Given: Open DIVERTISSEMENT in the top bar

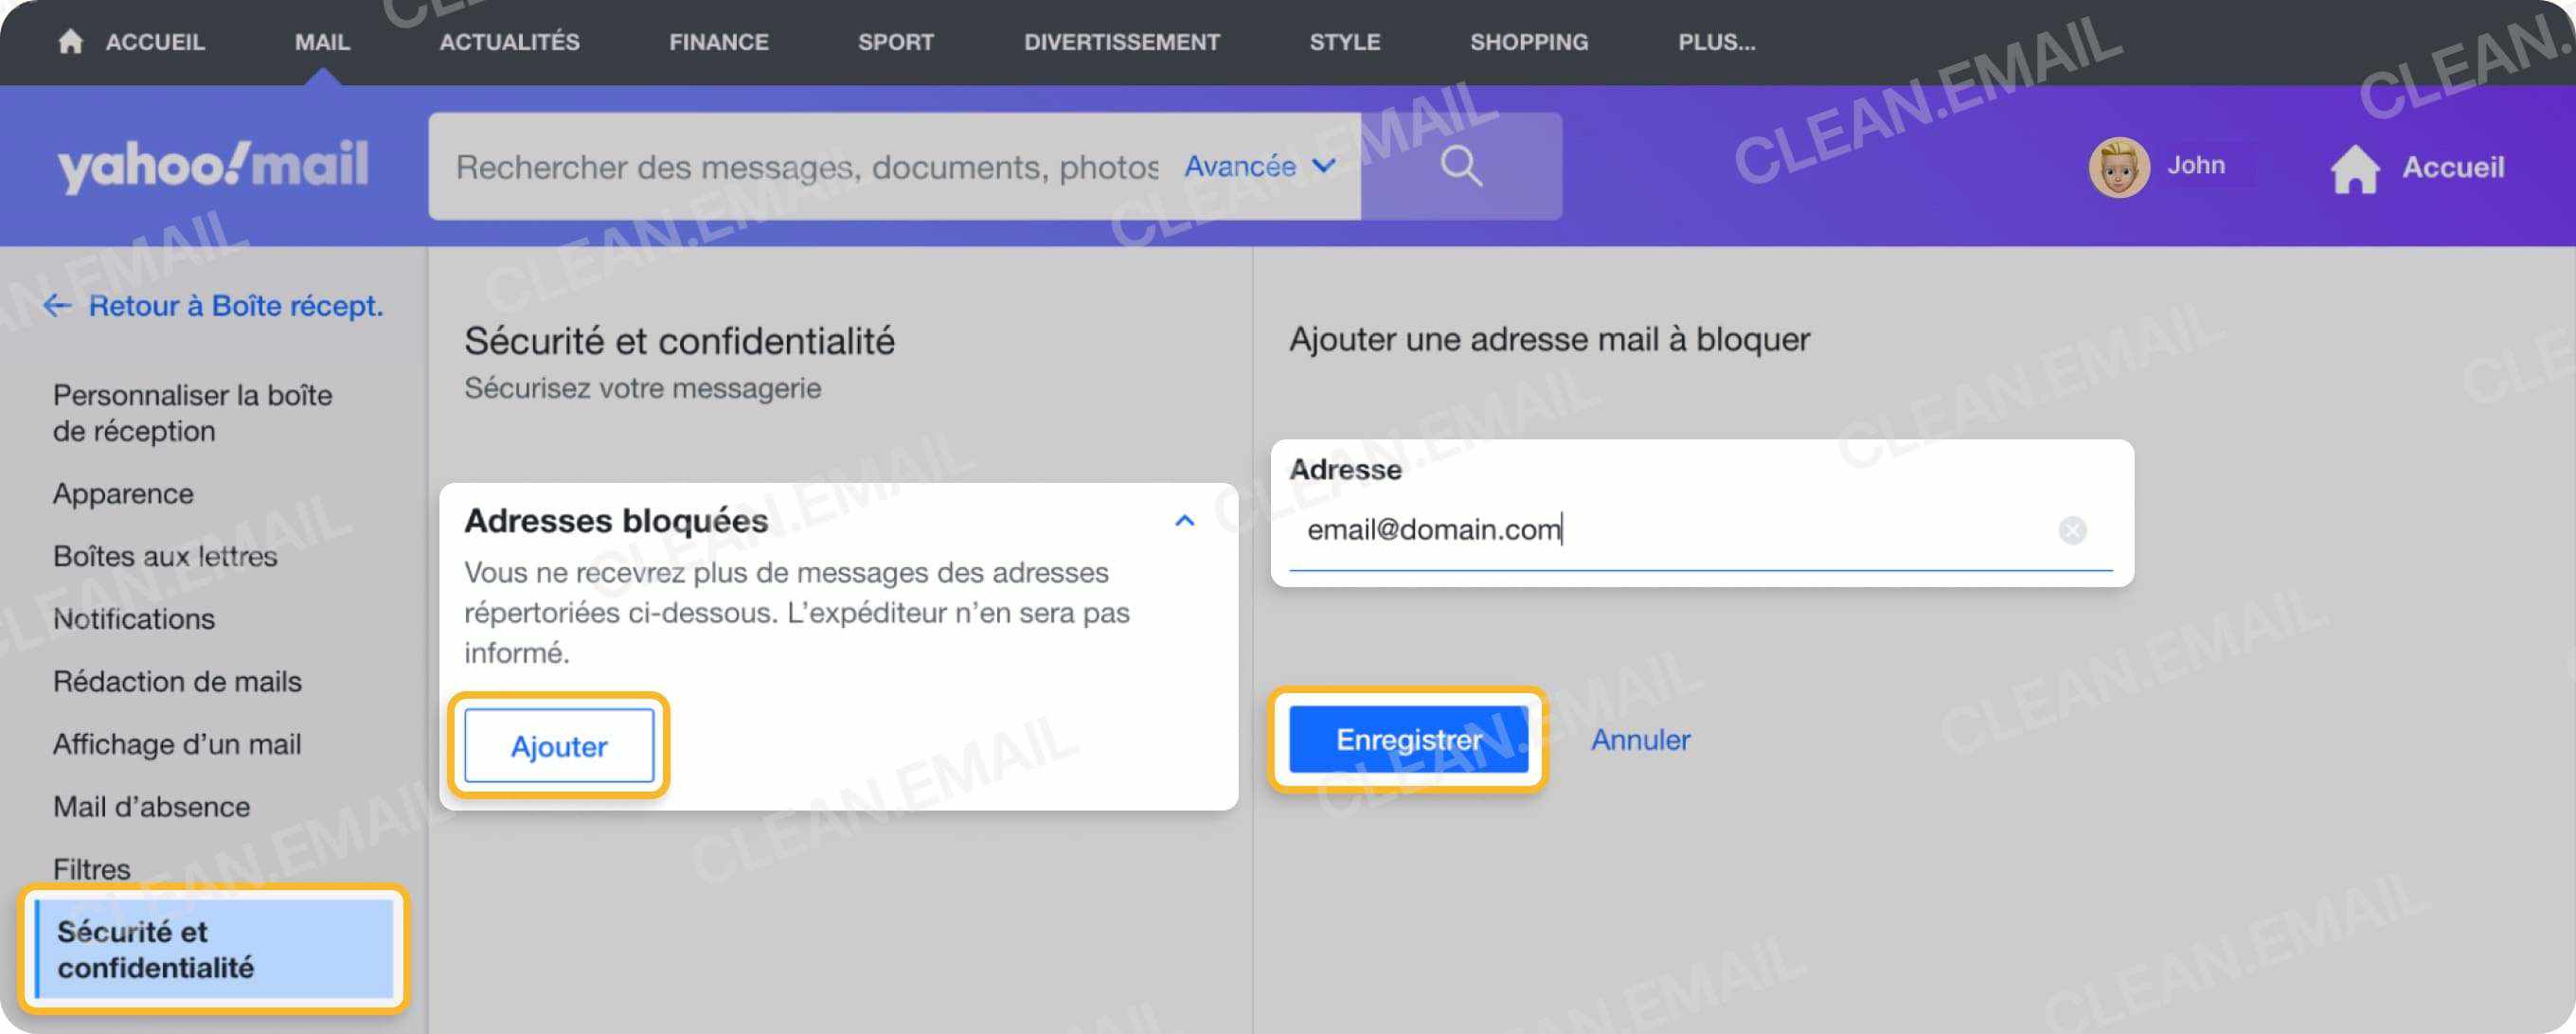Looking at the screenshot, I should (x=1121, y=42).
